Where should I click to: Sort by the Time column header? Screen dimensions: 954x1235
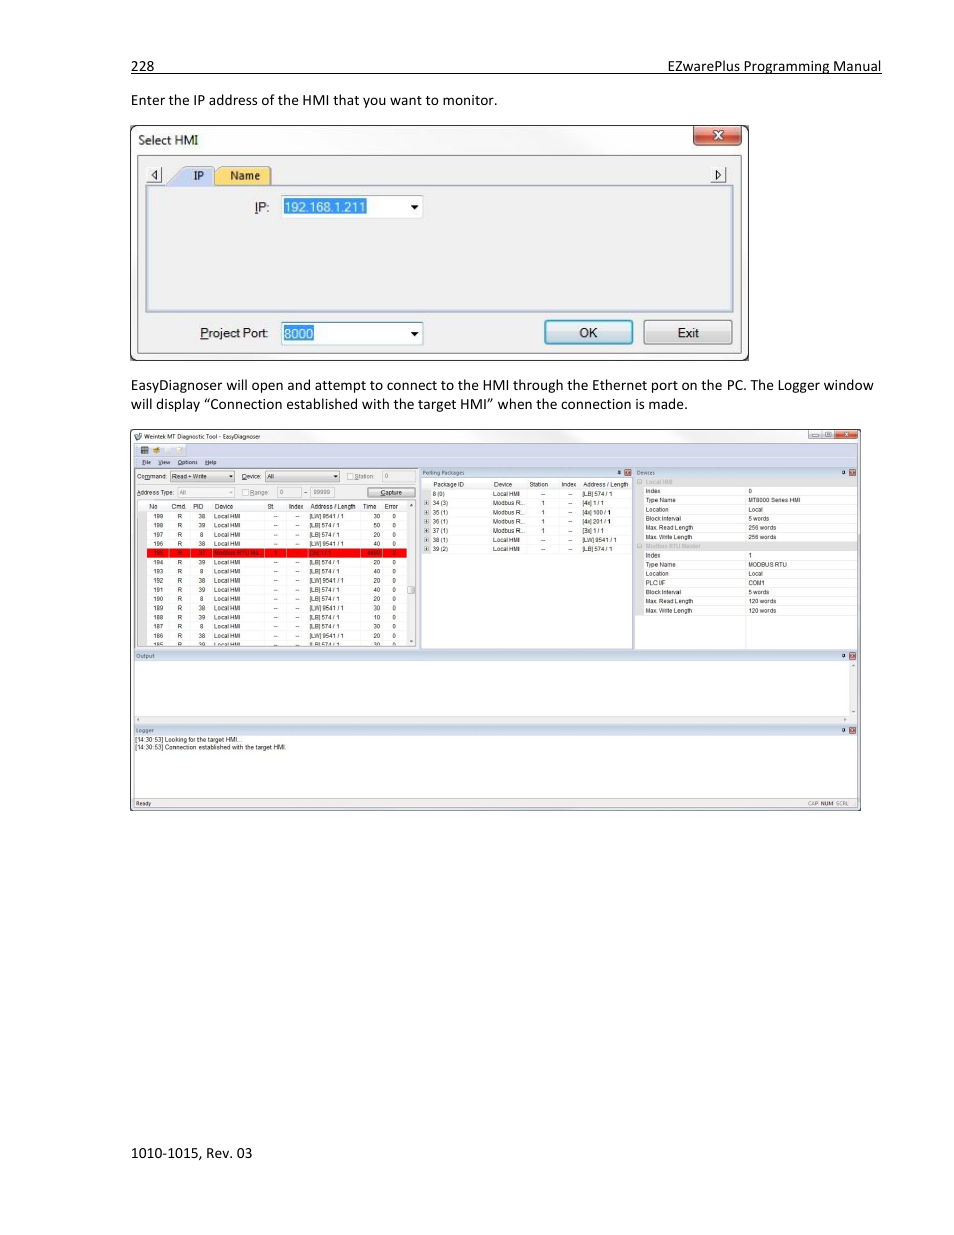(370, 506)
